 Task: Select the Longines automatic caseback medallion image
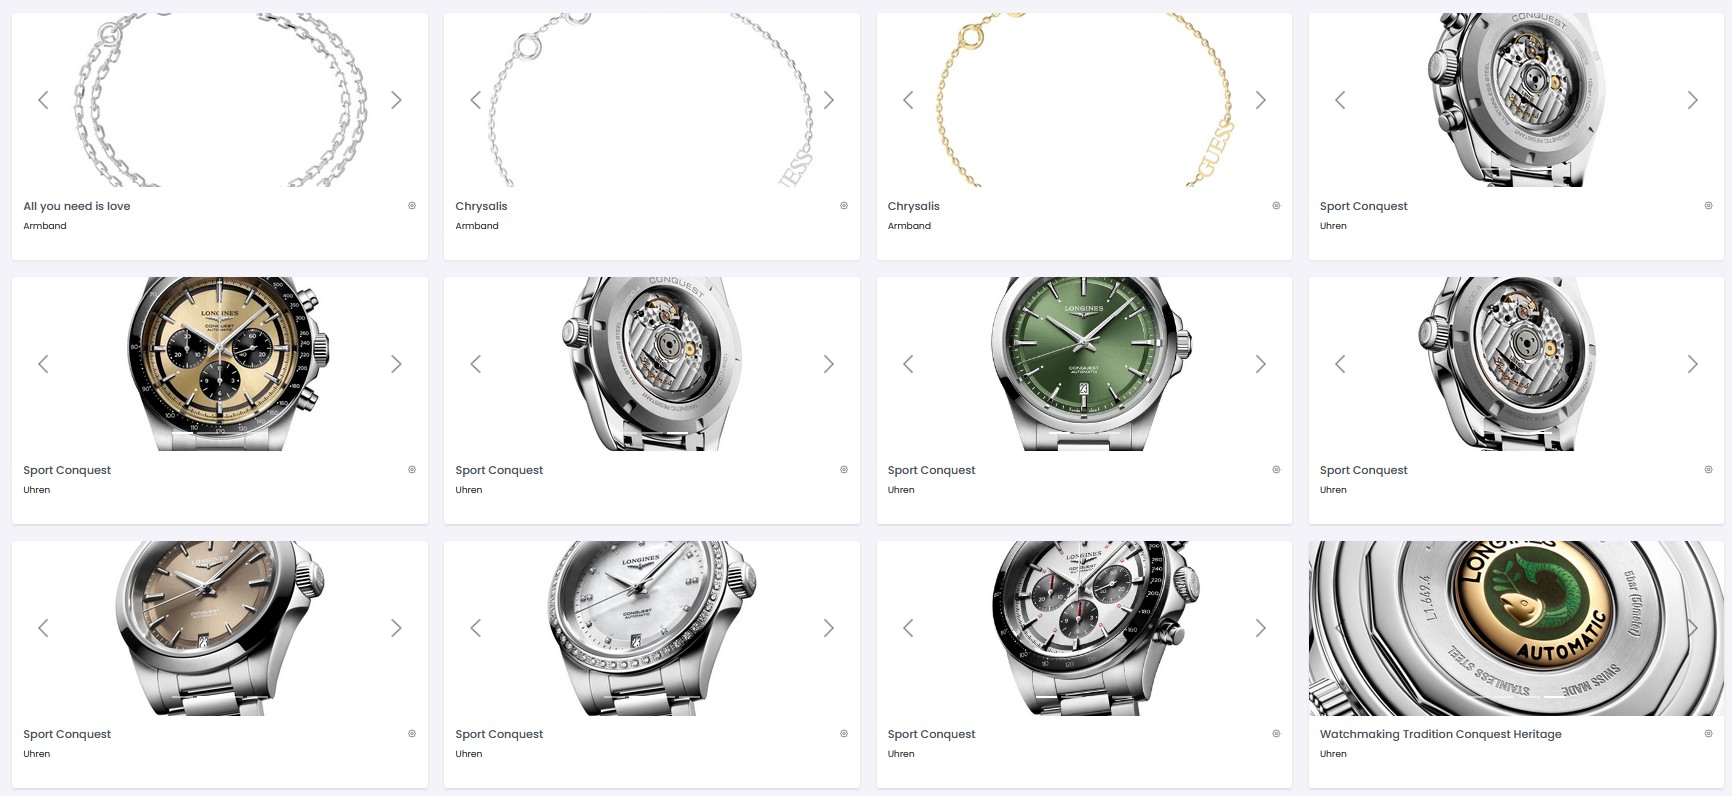pyautogui.click(x=1516, y=628)
